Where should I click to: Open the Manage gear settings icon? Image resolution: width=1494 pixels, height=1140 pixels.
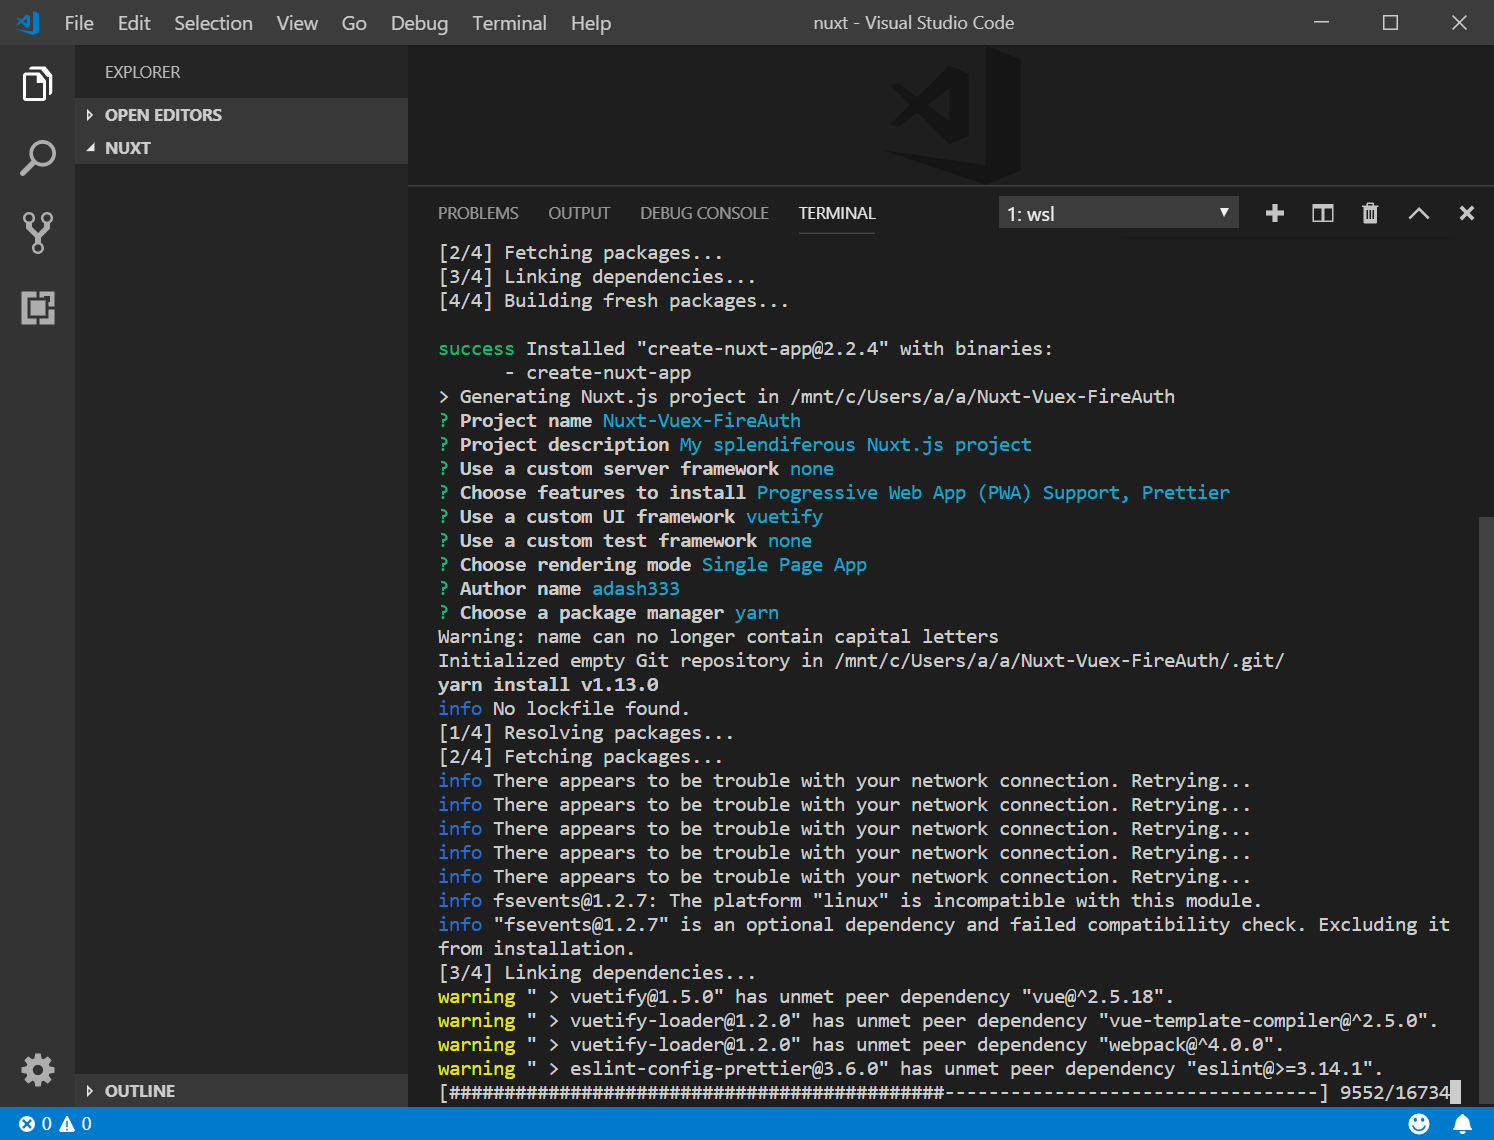(37, 1070)
